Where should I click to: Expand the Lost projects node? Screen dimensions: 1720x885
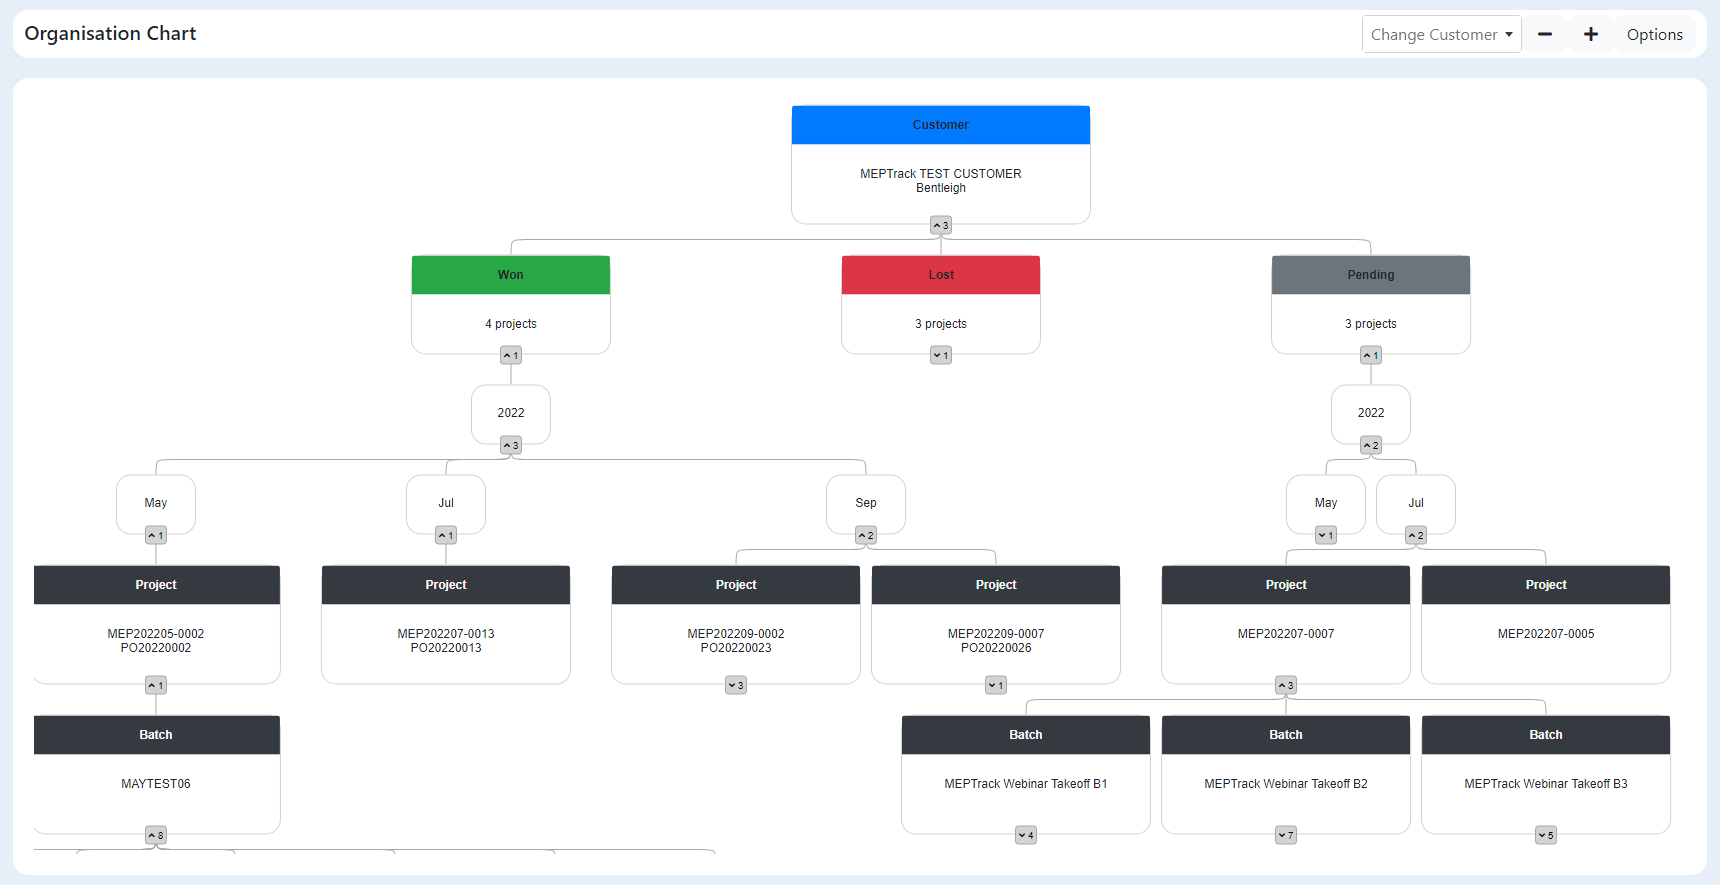[x=941, y=355]
